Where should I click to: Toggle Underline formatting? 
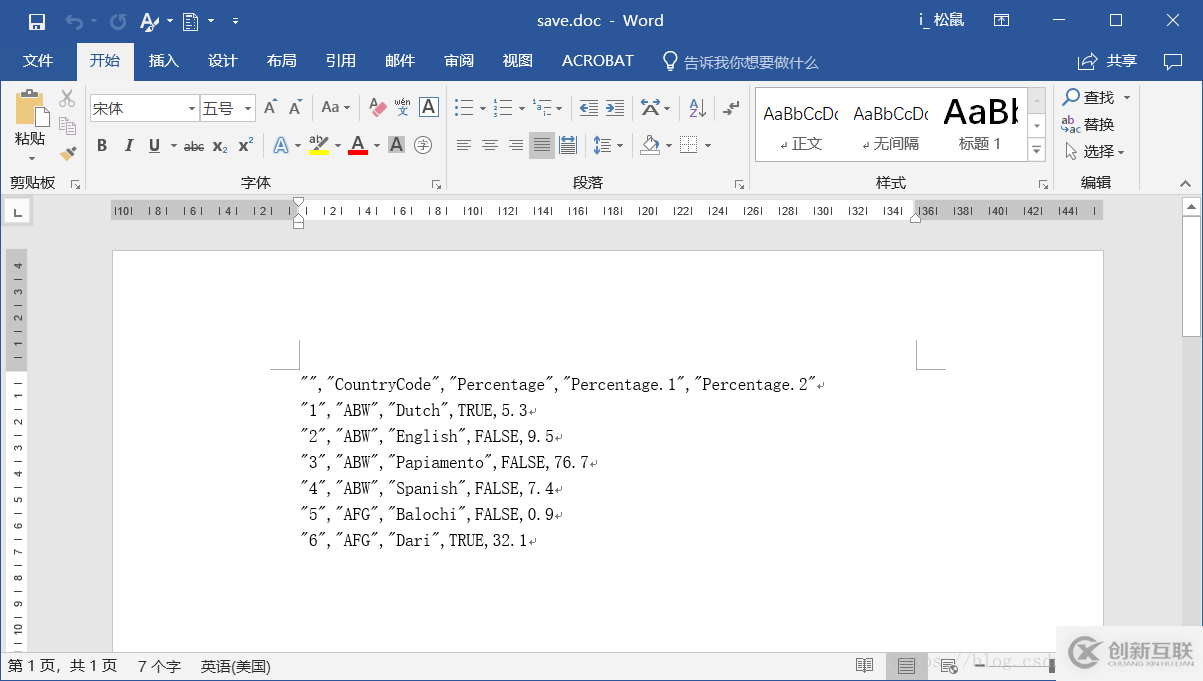pos(154,146)
